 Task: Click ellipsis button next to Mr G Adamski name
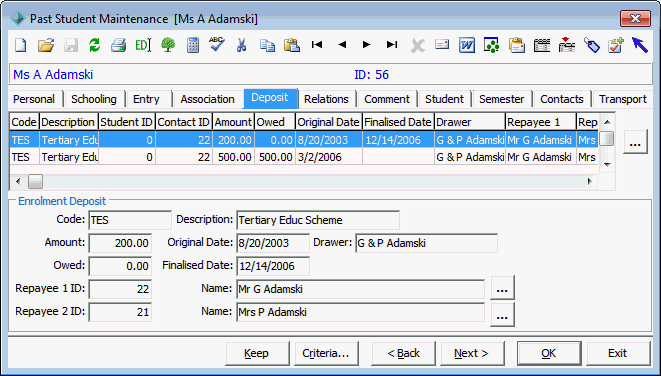click(502, 288)
